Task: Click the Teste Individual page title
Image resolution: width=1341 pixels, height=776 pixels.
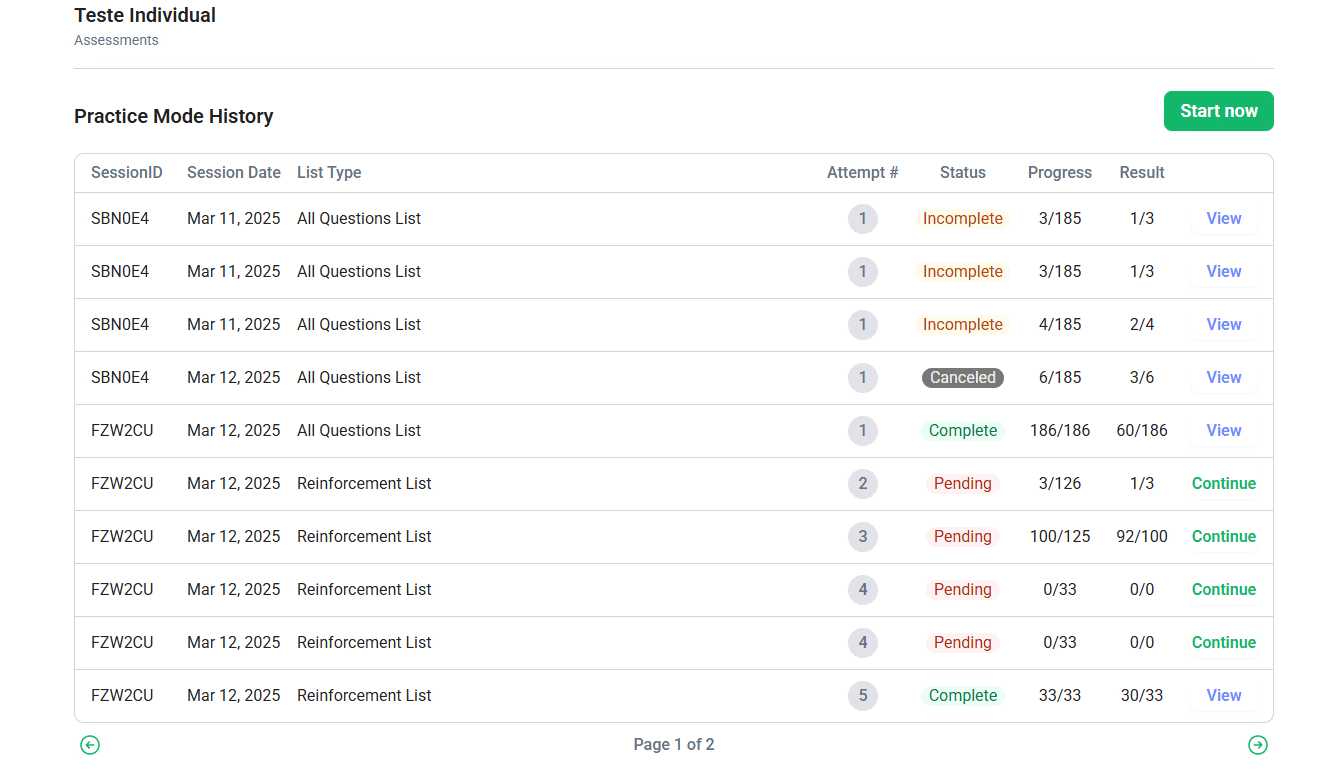Action: (x=145, y=15)
